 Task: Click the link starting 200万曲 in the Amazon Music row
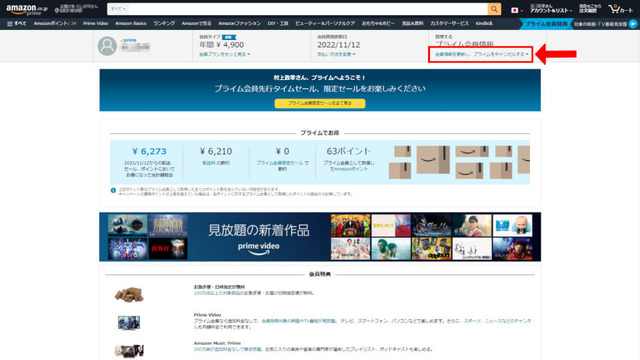(228, 349)
